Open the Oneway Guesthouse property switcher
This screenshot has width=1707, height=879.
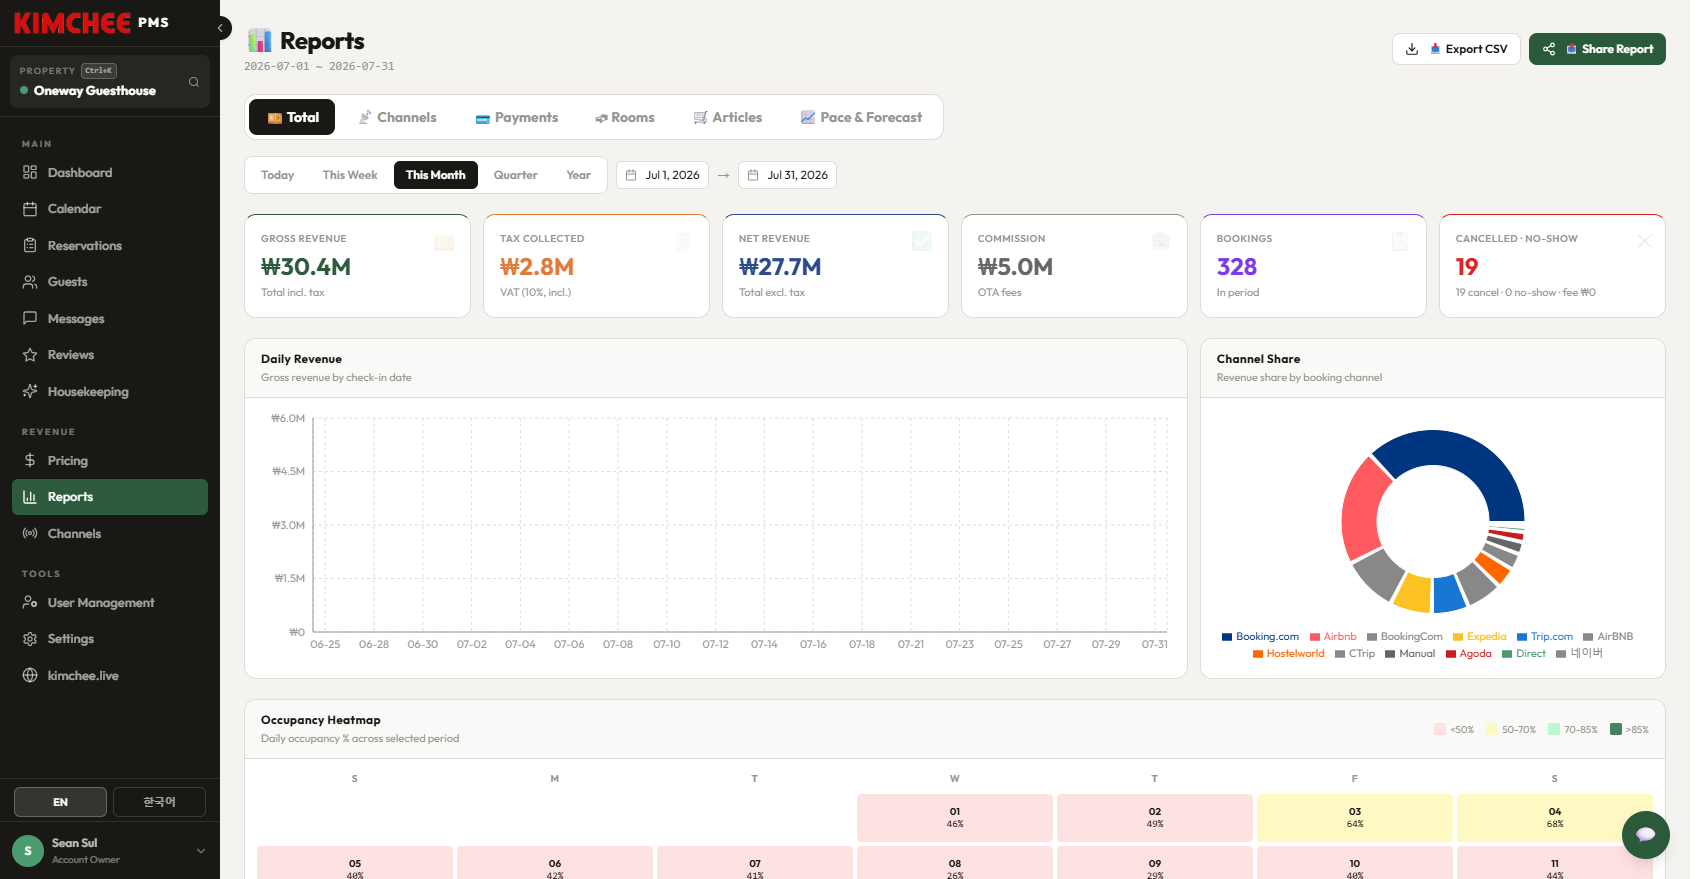tap(110, 82)
